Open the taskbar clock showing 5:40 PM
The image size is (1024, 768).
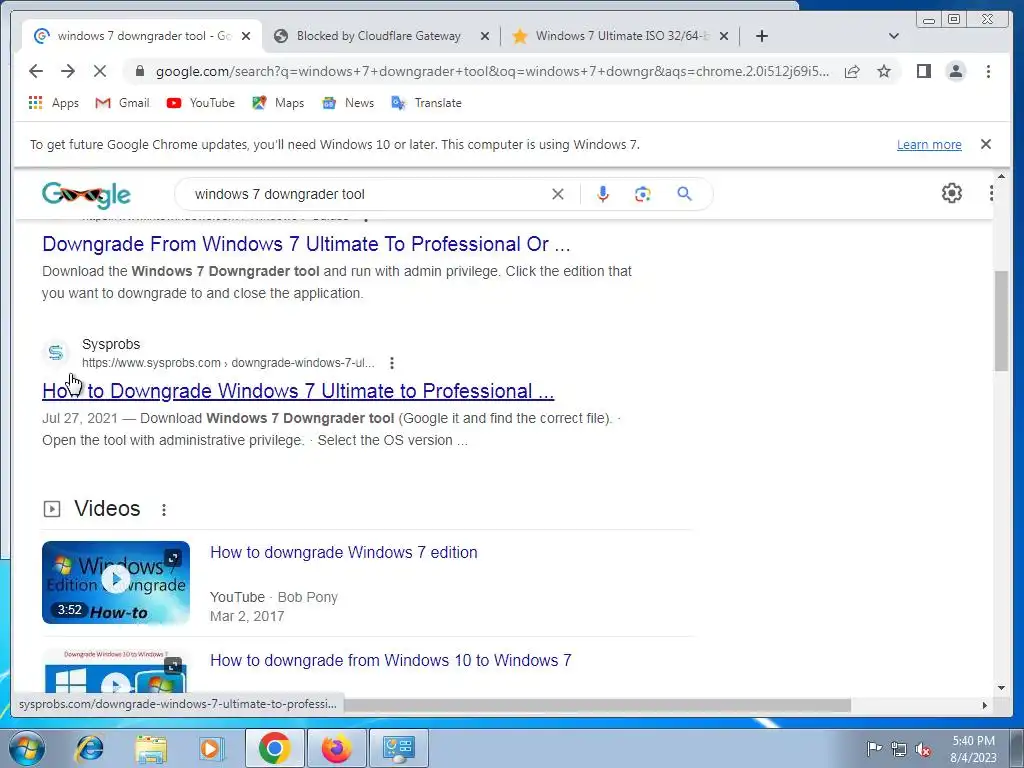coord(973,749)
